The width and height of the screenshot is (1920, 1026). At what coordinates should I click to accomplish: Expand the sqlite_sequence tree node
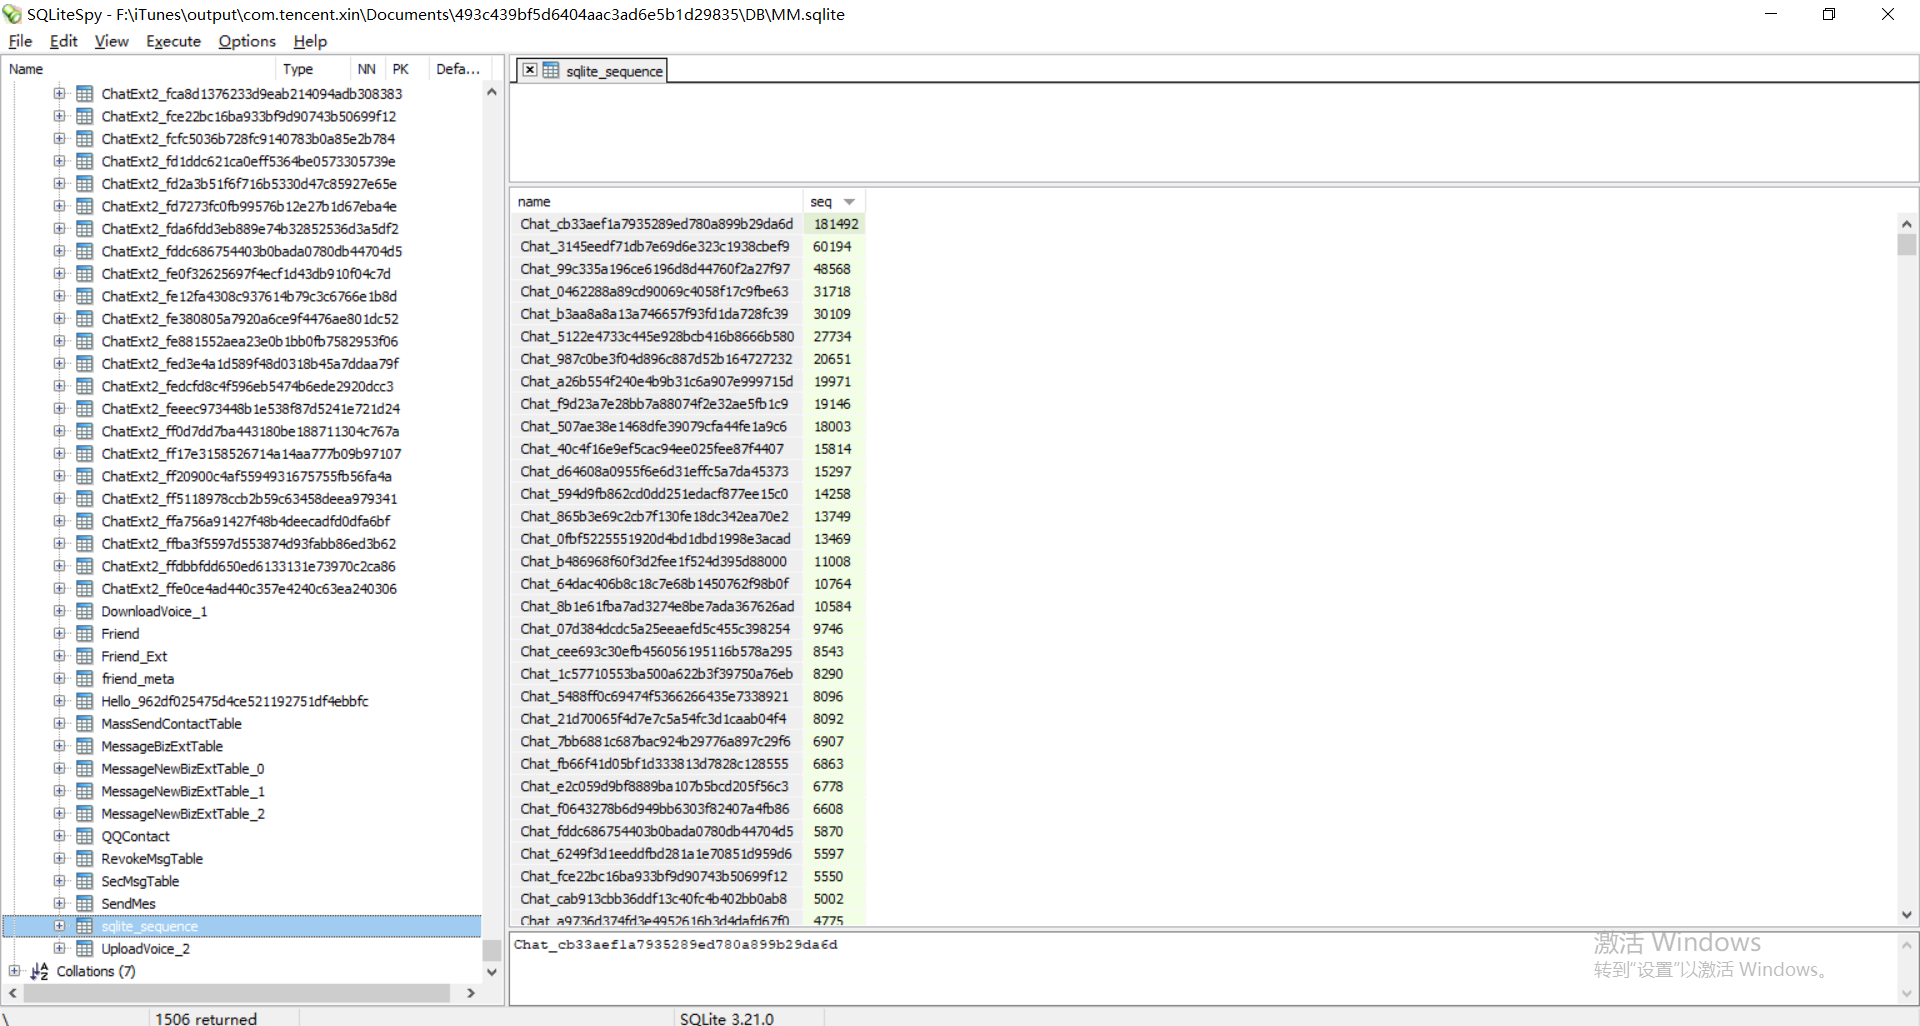[x=60, y=926]
